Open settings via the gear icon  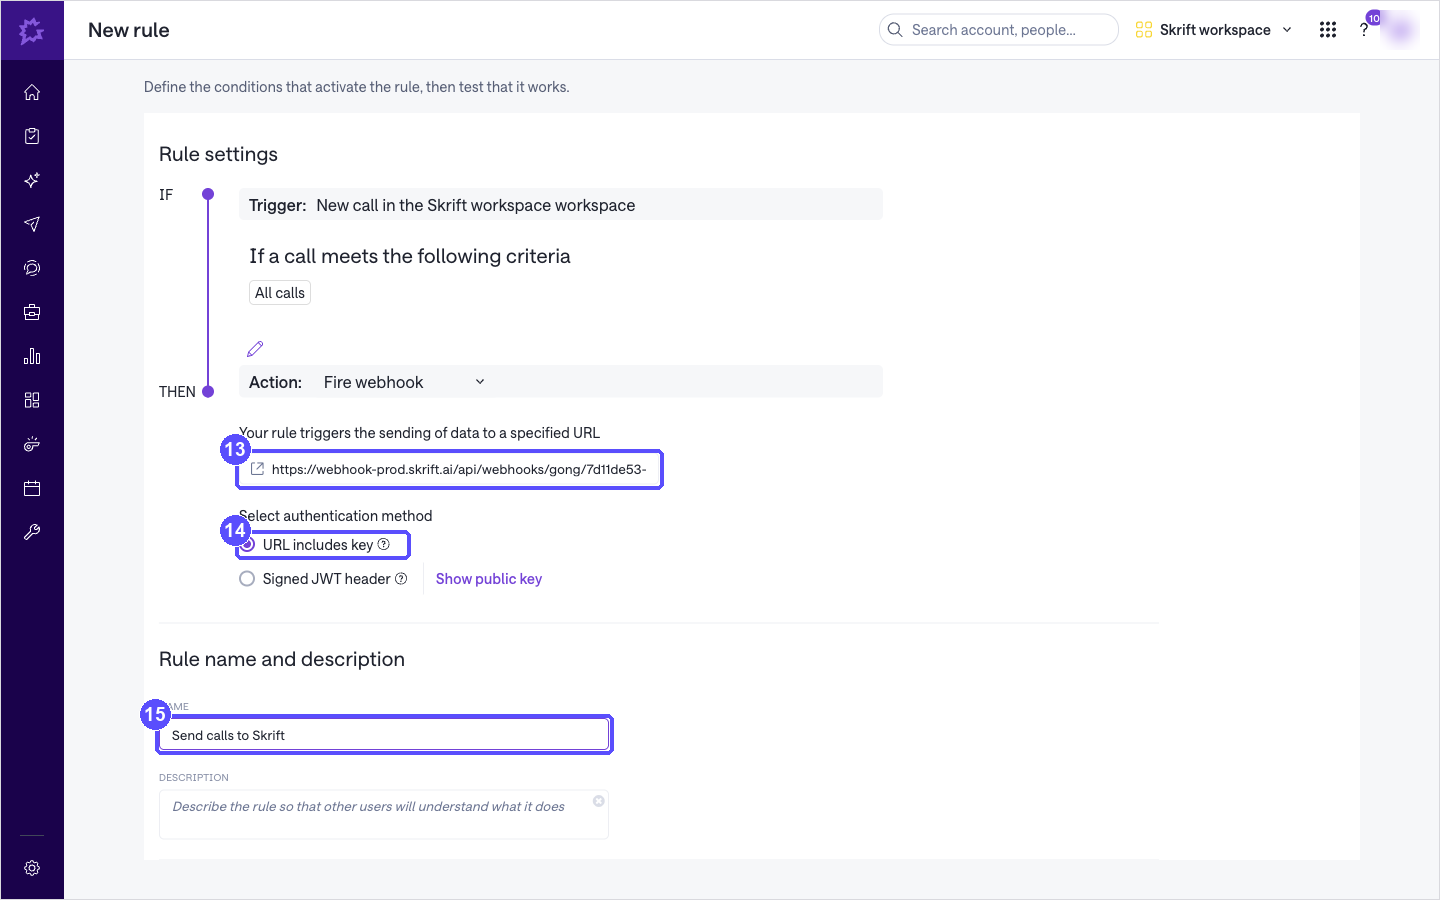click(x=32, y=868)
